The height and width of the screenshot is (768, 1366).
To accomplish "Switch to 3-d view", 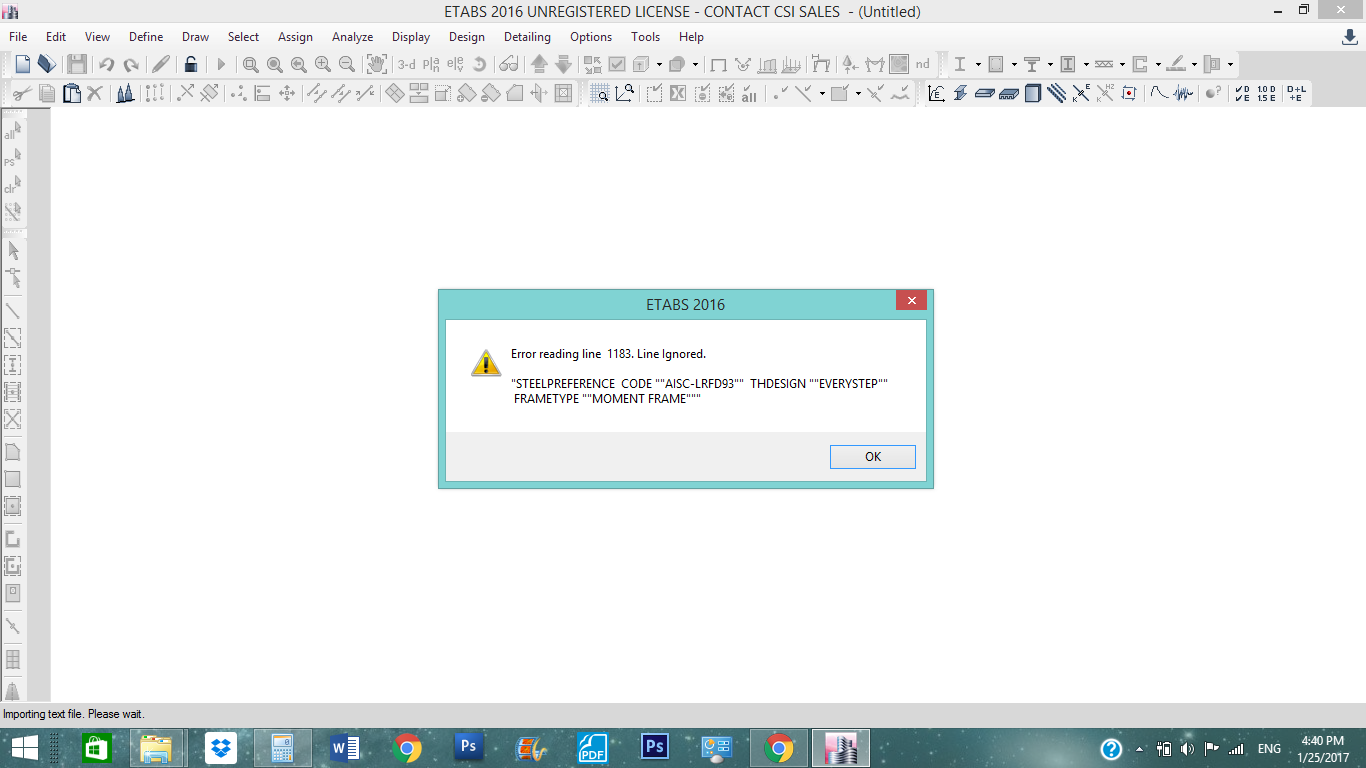I will pyautogui.click(x=407, y=64).
